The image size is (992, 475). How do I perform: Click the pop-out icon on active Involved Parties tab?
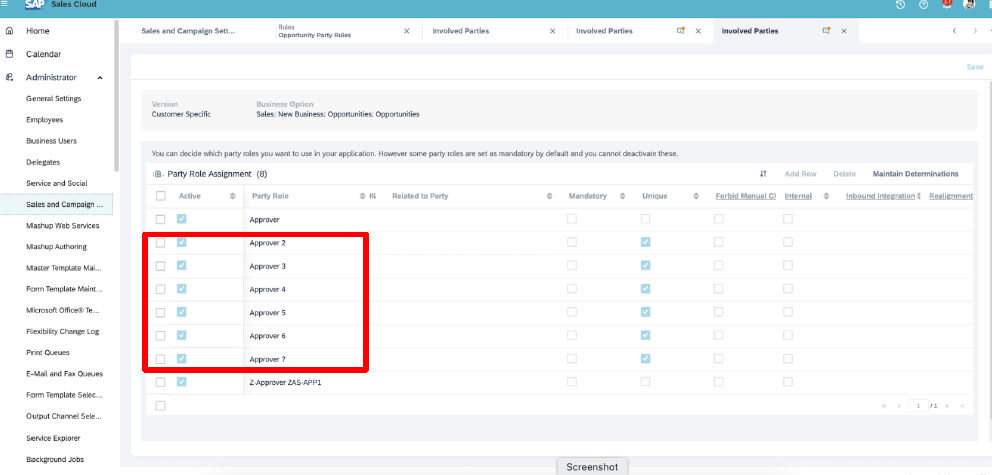826,30
